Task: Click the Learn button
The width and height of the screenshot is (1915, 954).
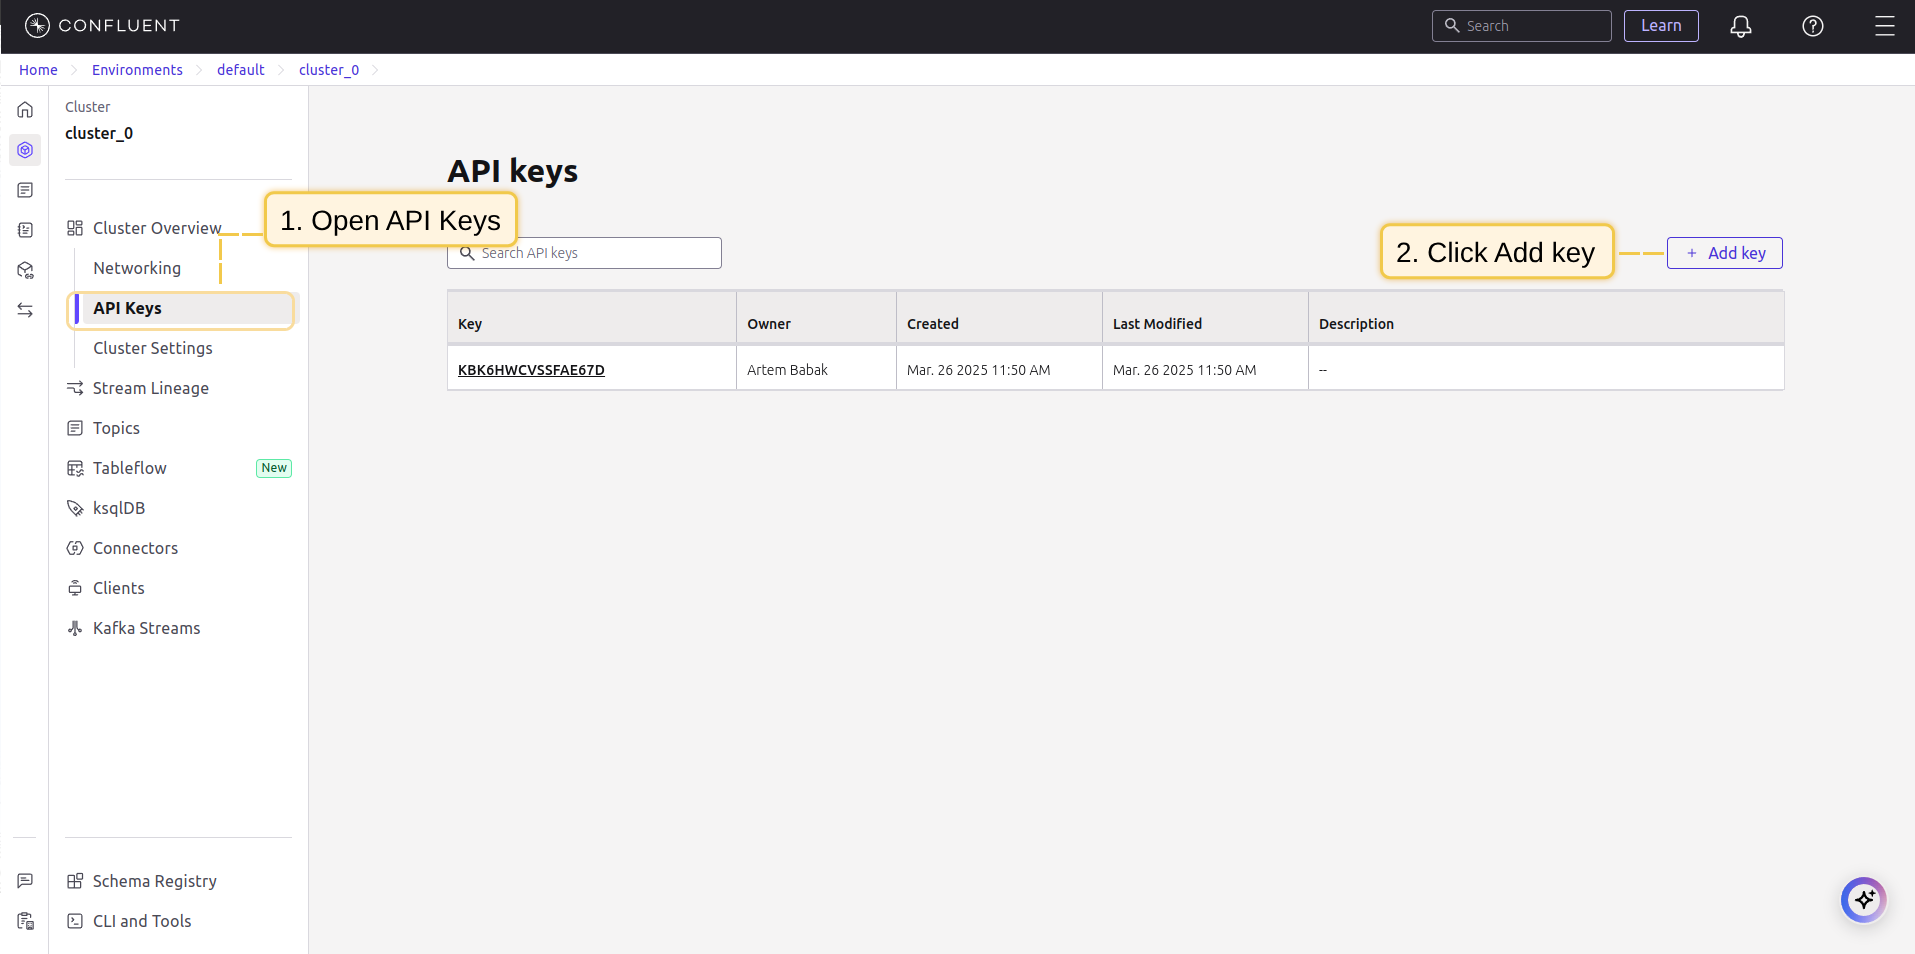Action: (1661, 26)
